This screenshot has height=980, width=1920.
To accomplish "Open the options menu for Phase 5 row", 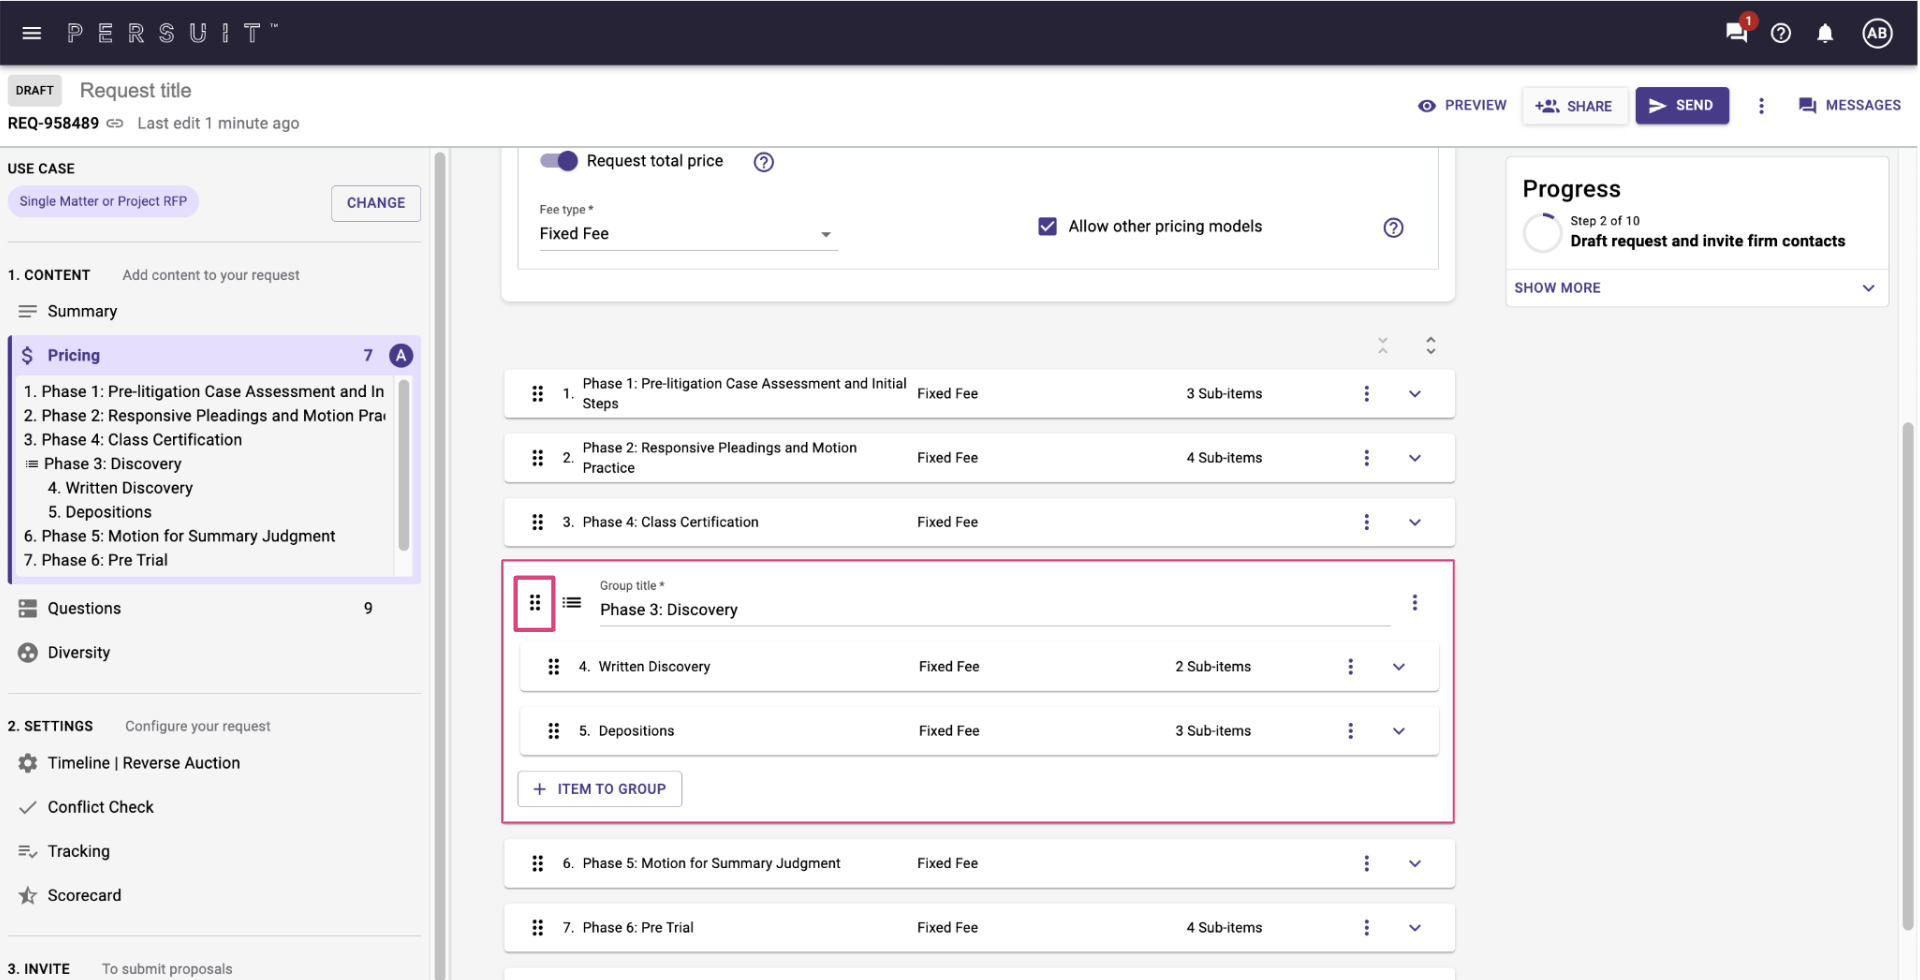I will tap(1367, 863).
